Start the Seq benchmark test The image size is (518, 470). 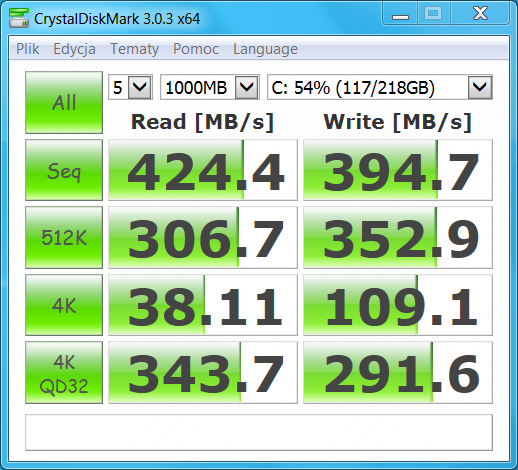point(64,170)
